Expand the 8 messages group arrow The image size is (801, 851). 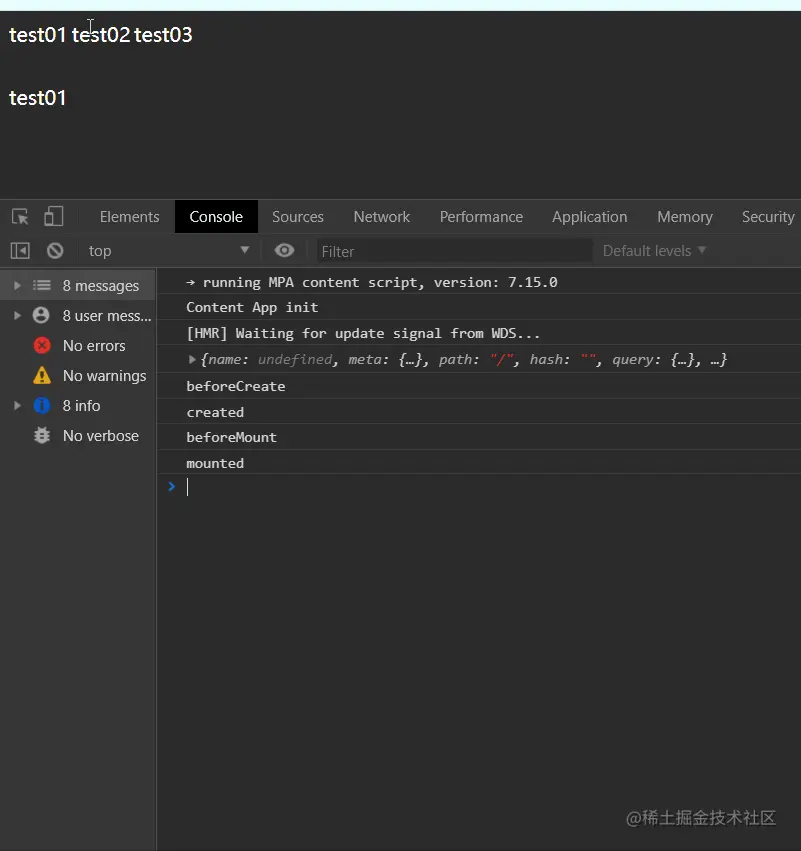coord(17,285)
